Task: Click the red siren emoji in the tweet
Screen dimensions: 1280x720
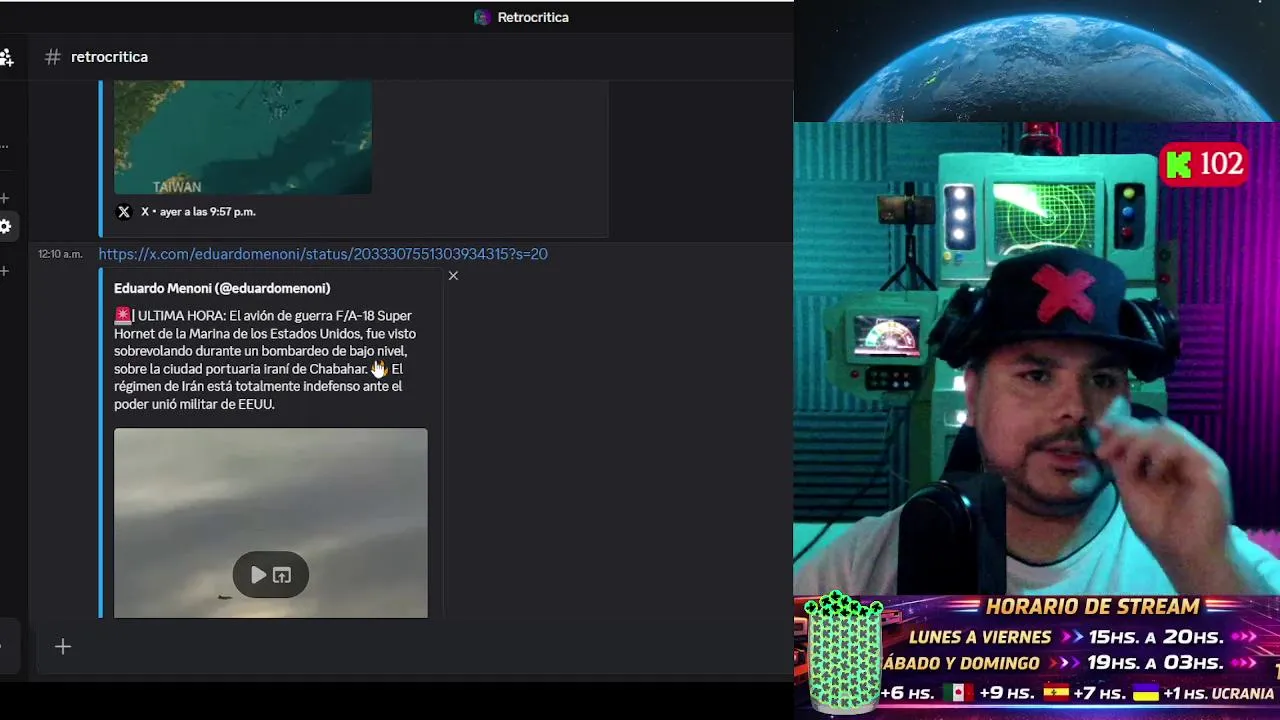Action: (123, 315)
